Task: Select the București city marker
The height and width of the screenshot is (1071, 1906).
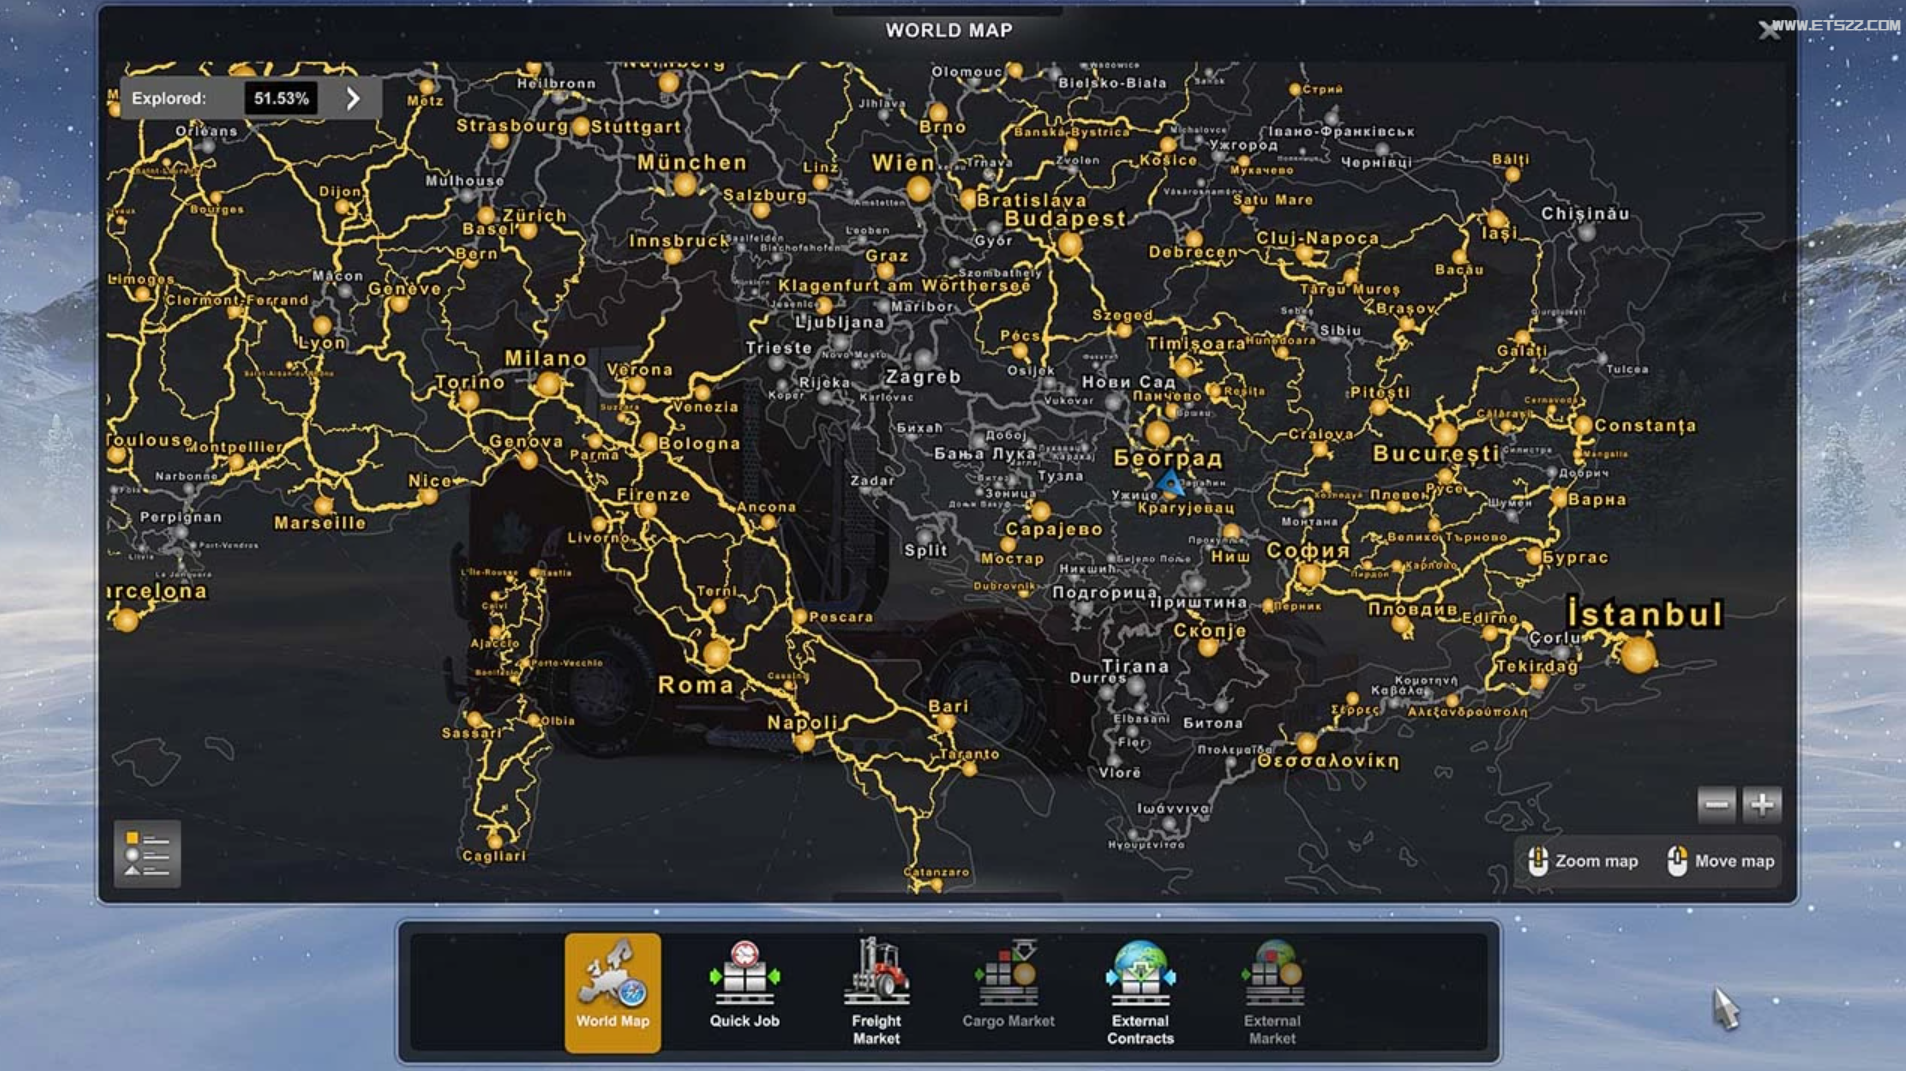Action: click(1445, 434)
